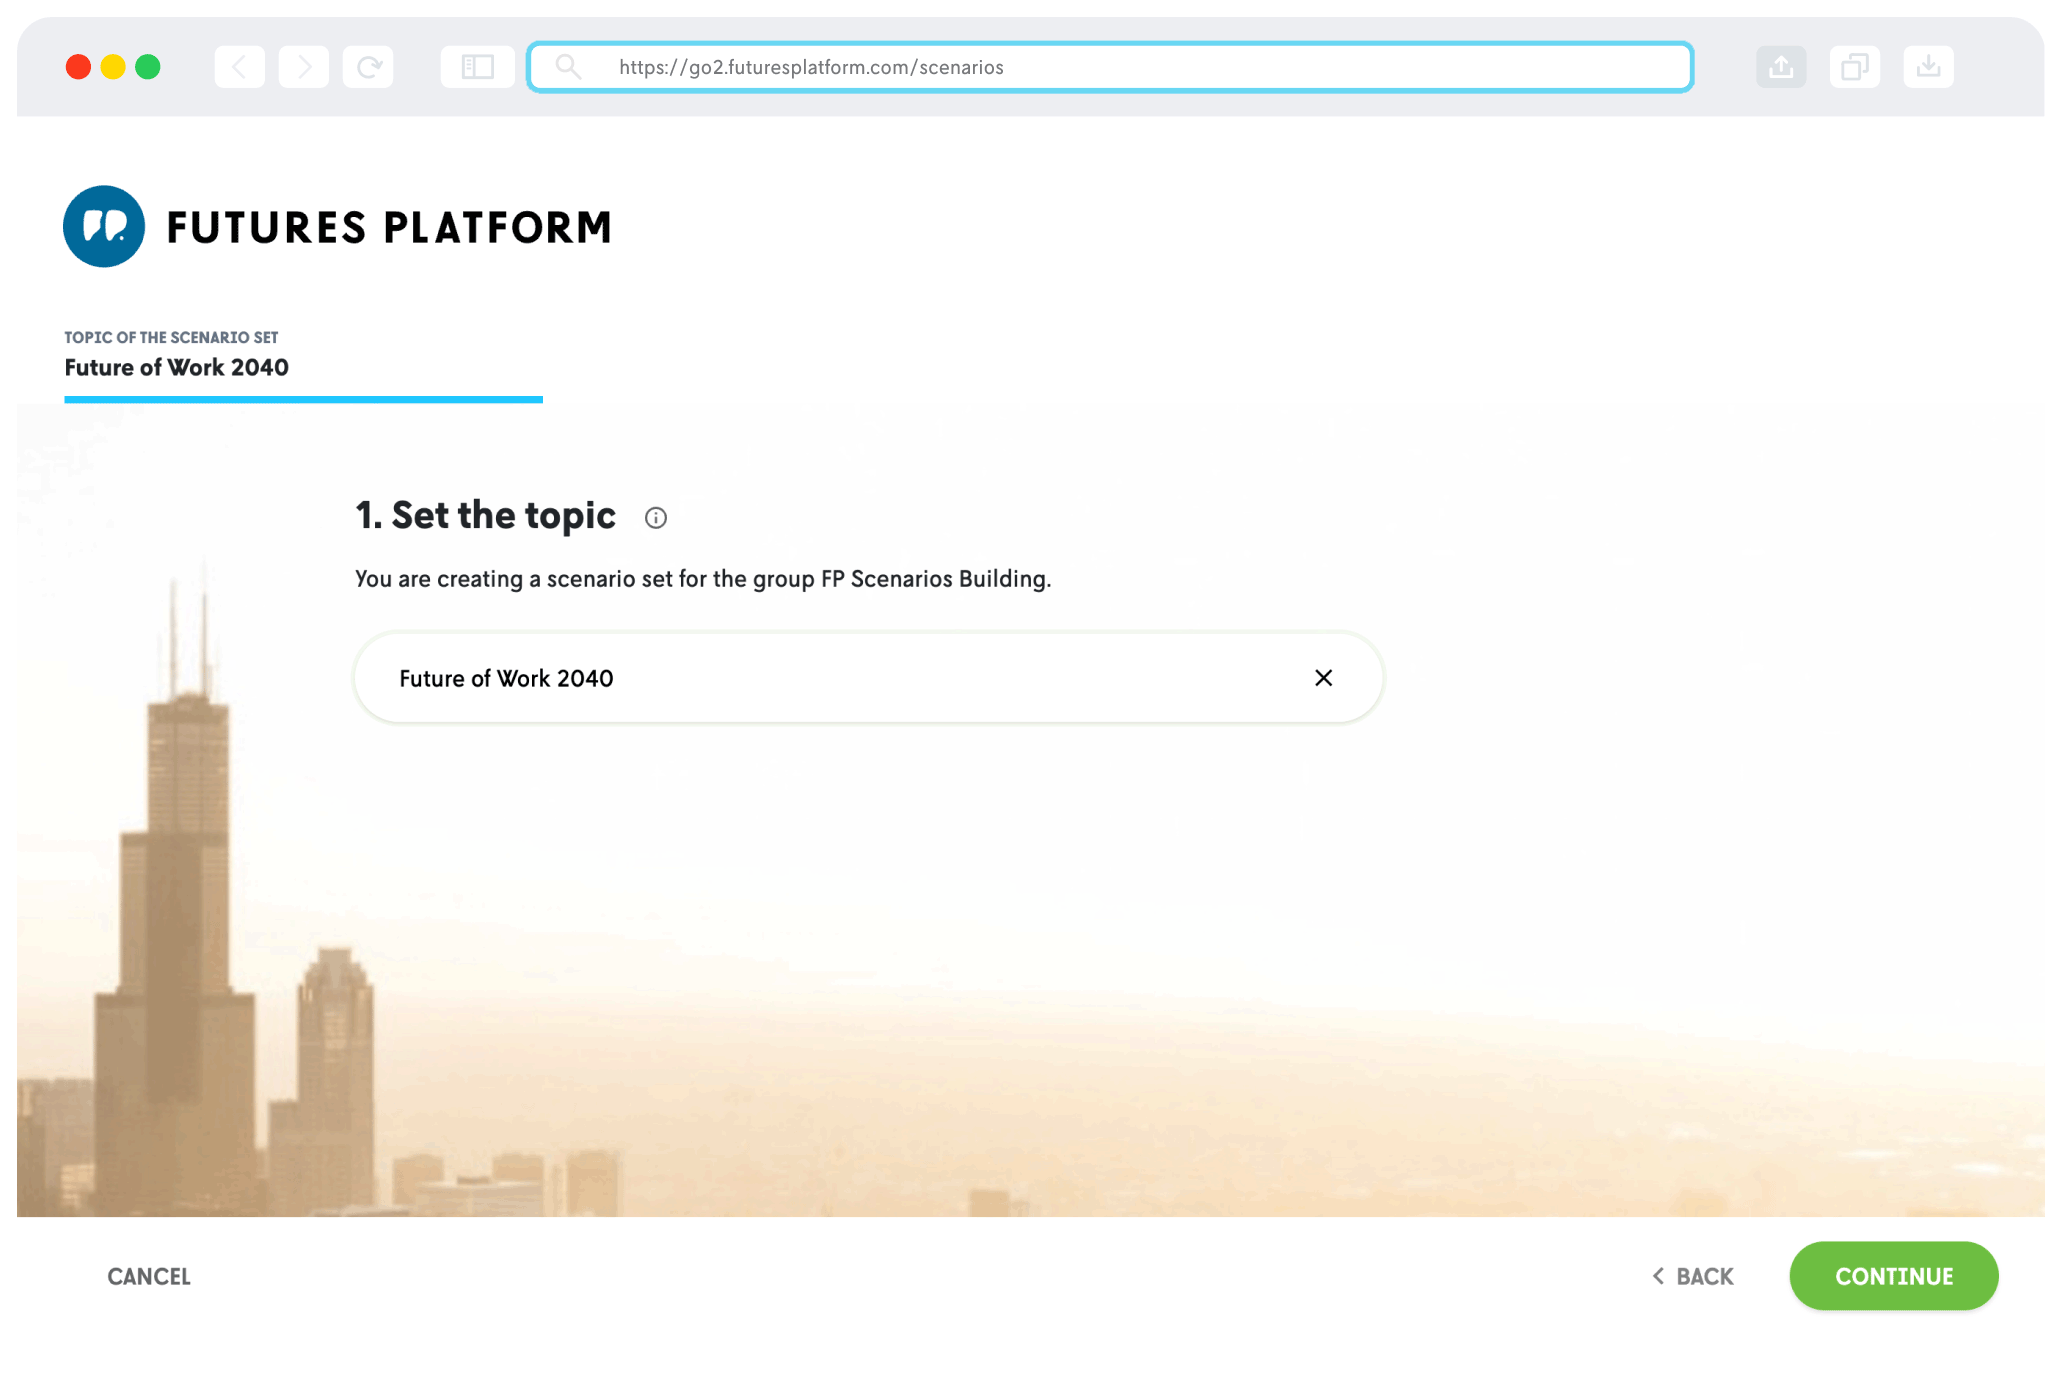2062x1376 pixels.
Task: Open the browser sidebar panel icon
Action: click(x=477, y=66)
